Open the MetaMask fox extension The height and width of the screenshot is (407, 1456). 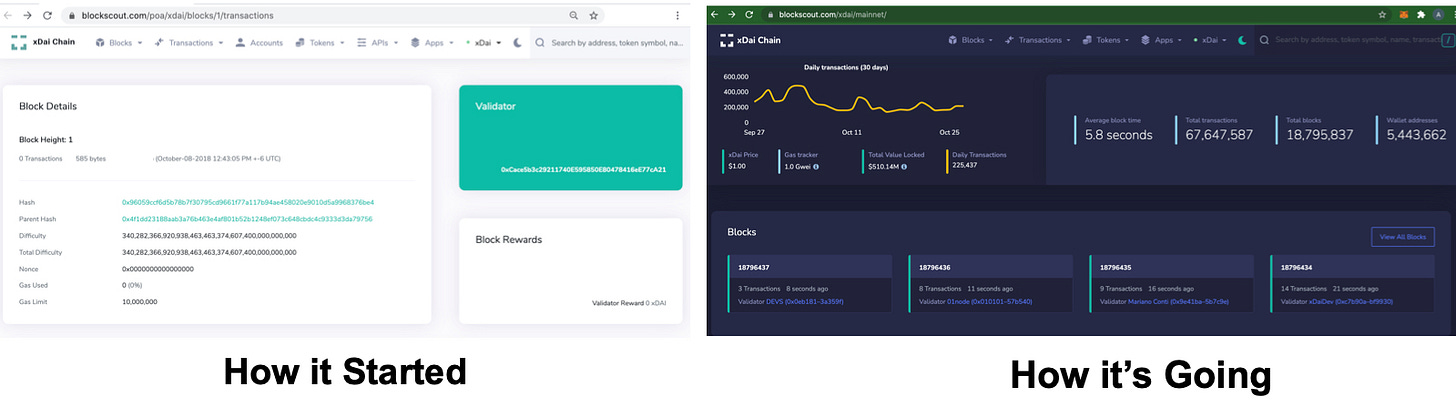click(1403, 15)
